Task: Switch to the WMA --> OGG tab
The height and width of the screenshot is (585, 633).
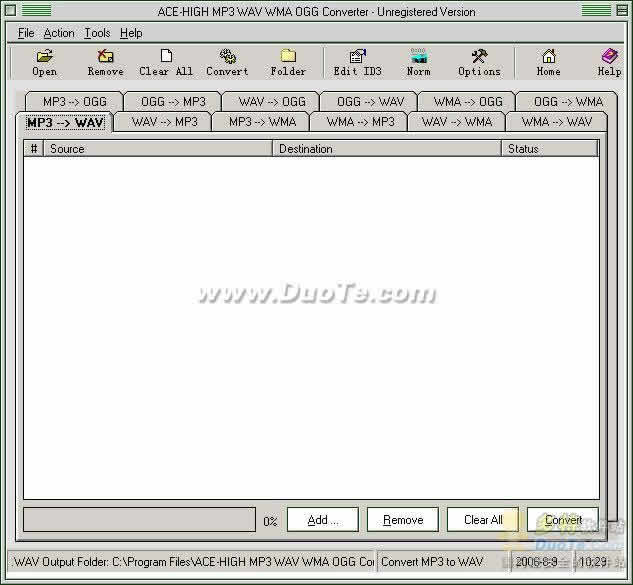Action: [x=468, y=101]
